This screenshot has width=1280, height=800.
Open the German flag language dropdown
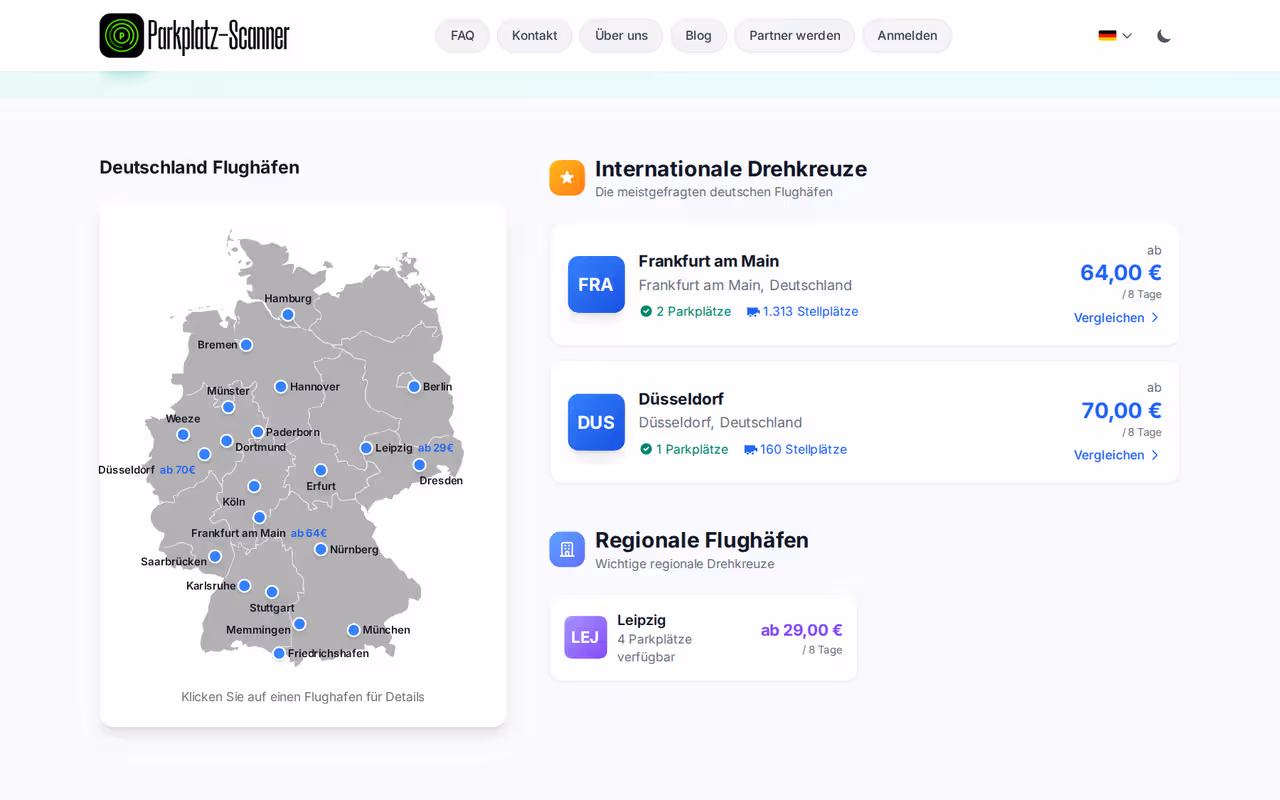tap(1115, 36)
